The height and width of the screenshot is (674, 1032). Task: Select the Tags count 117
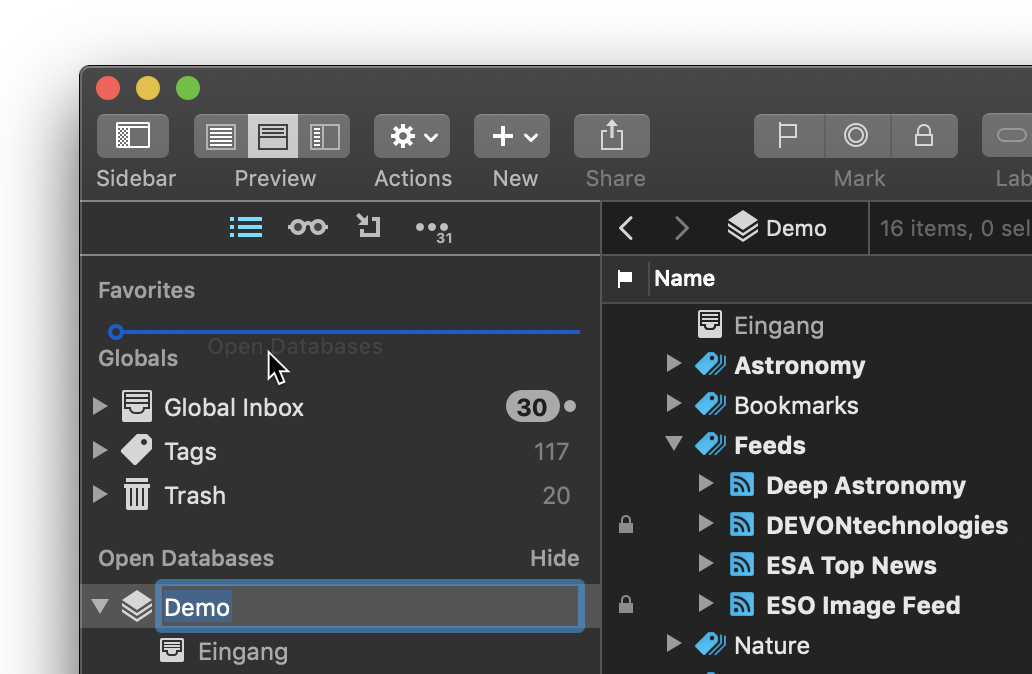point(552,452)
